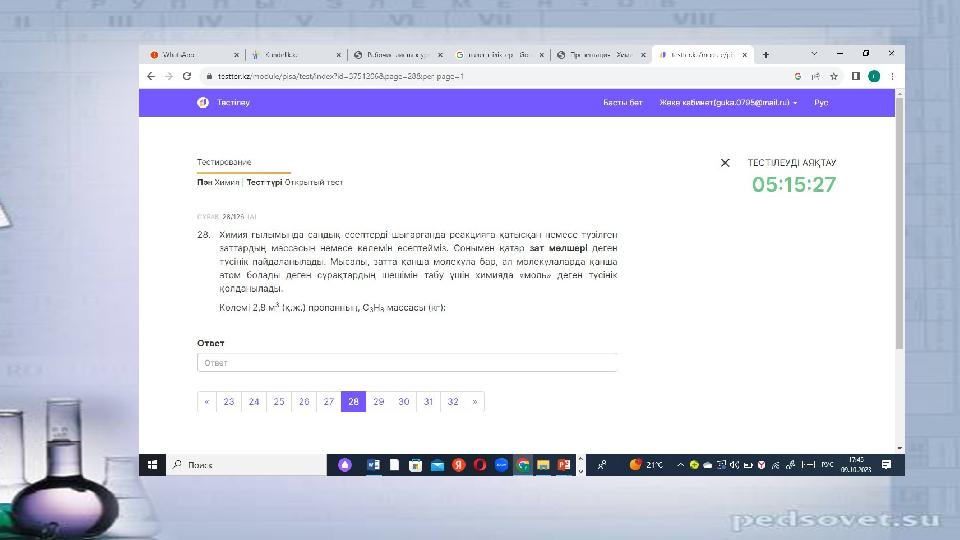960x540 pixels.
Task: Go to question 25
Action: tap(279, 402)
